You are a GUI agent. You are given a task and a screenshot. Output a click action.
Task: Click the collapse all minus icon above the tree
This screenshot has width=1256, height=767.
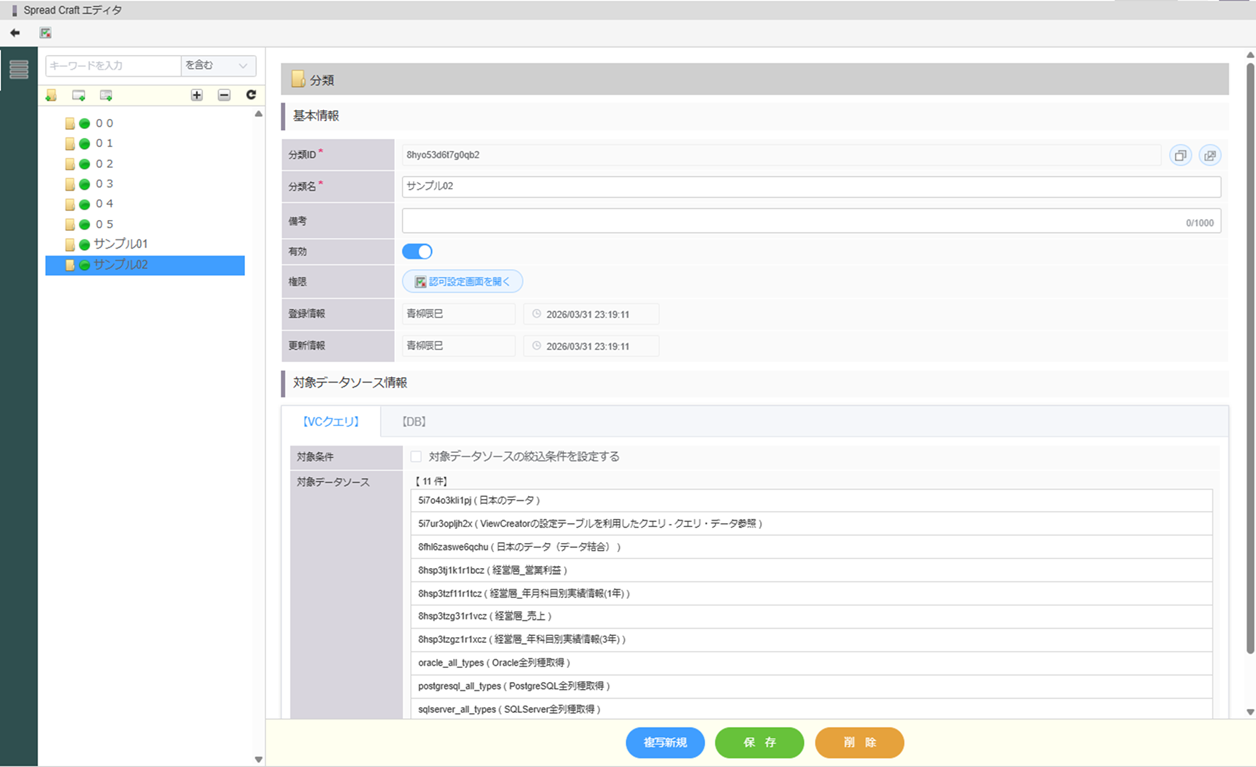(x=224, y=95)
